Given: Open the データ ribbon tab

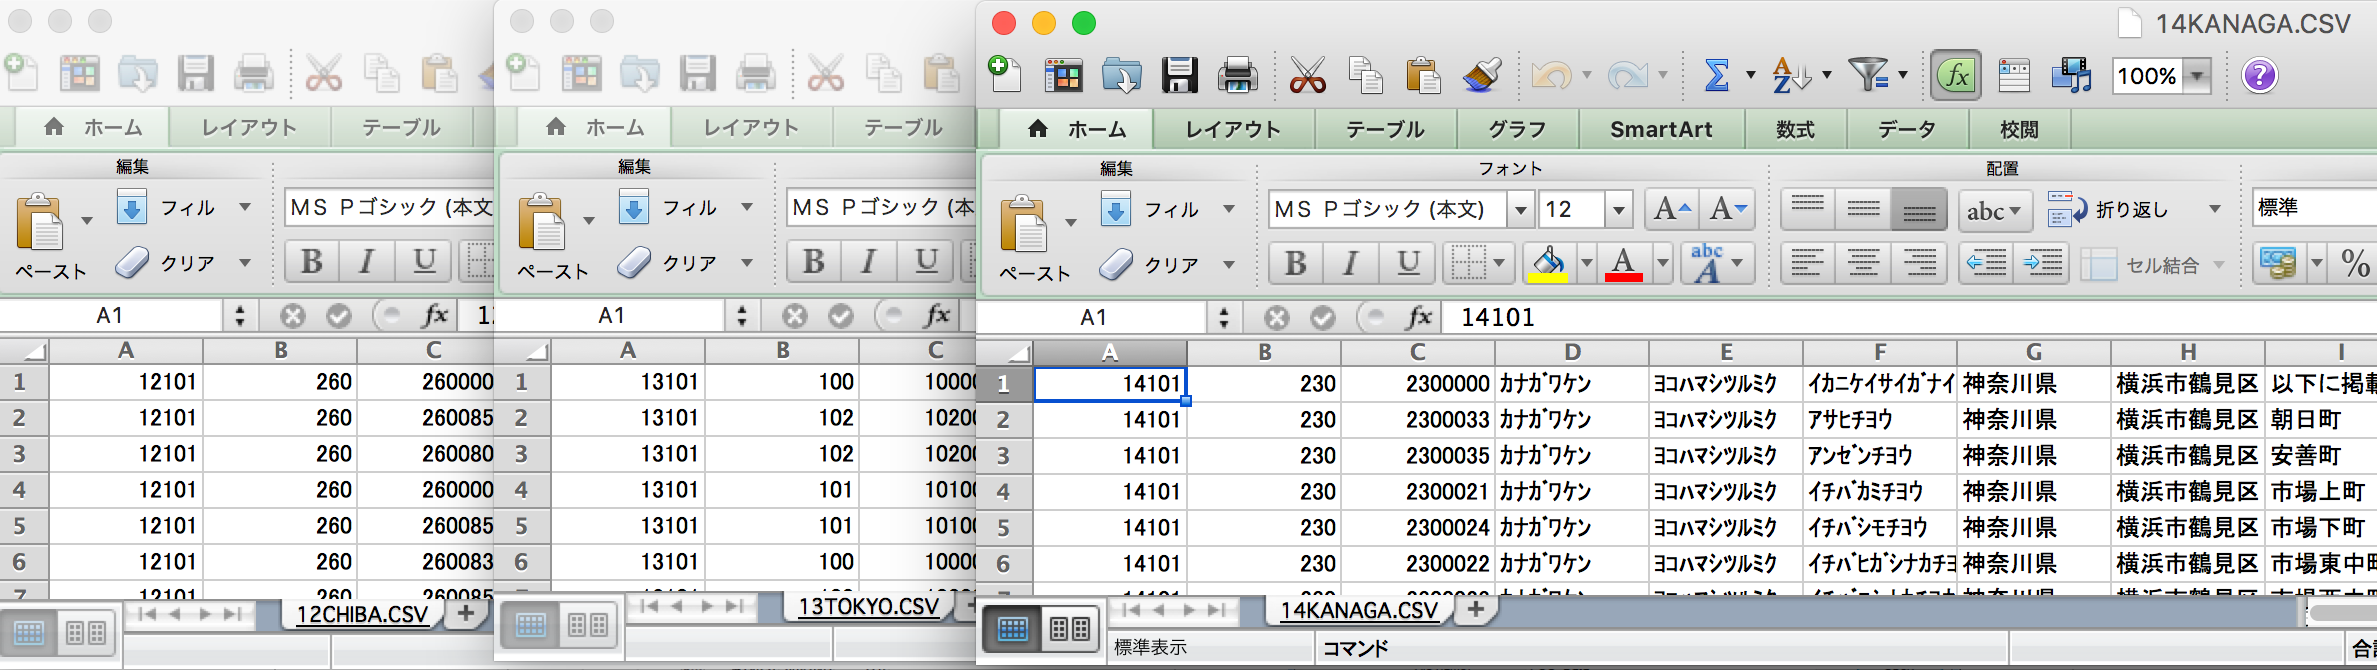Looking at the screenshot, I should tap(1907, 130).
